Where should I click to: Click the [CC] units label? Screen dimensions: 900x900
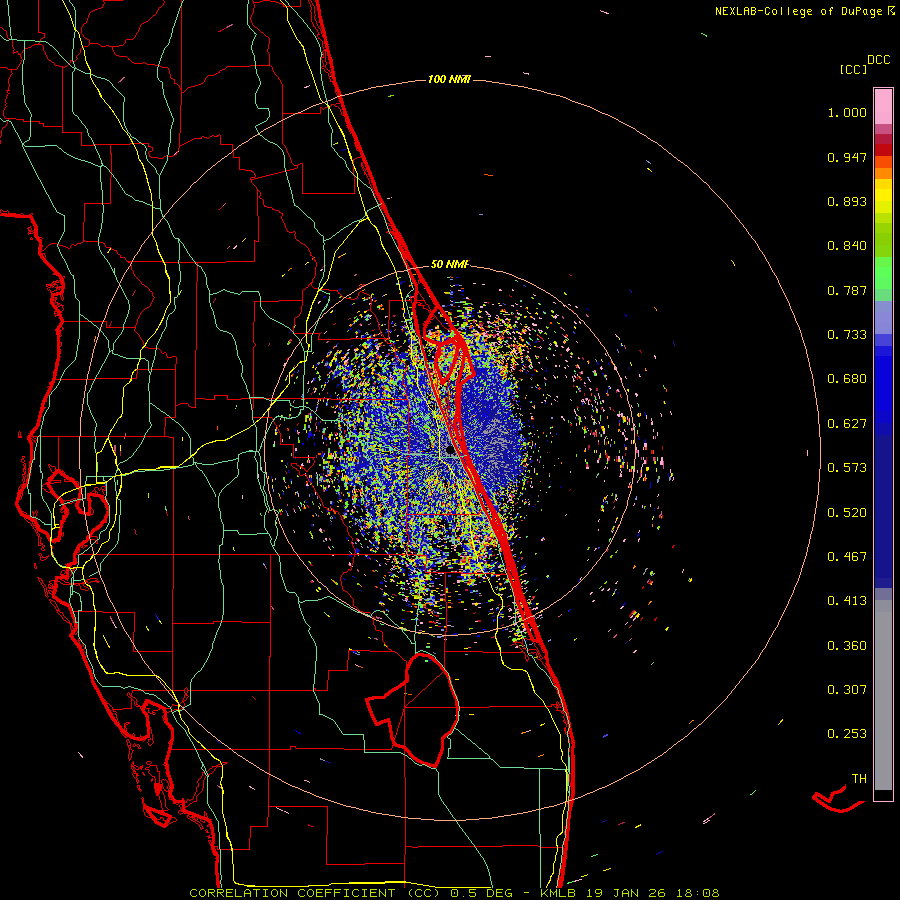coord(853,69)
